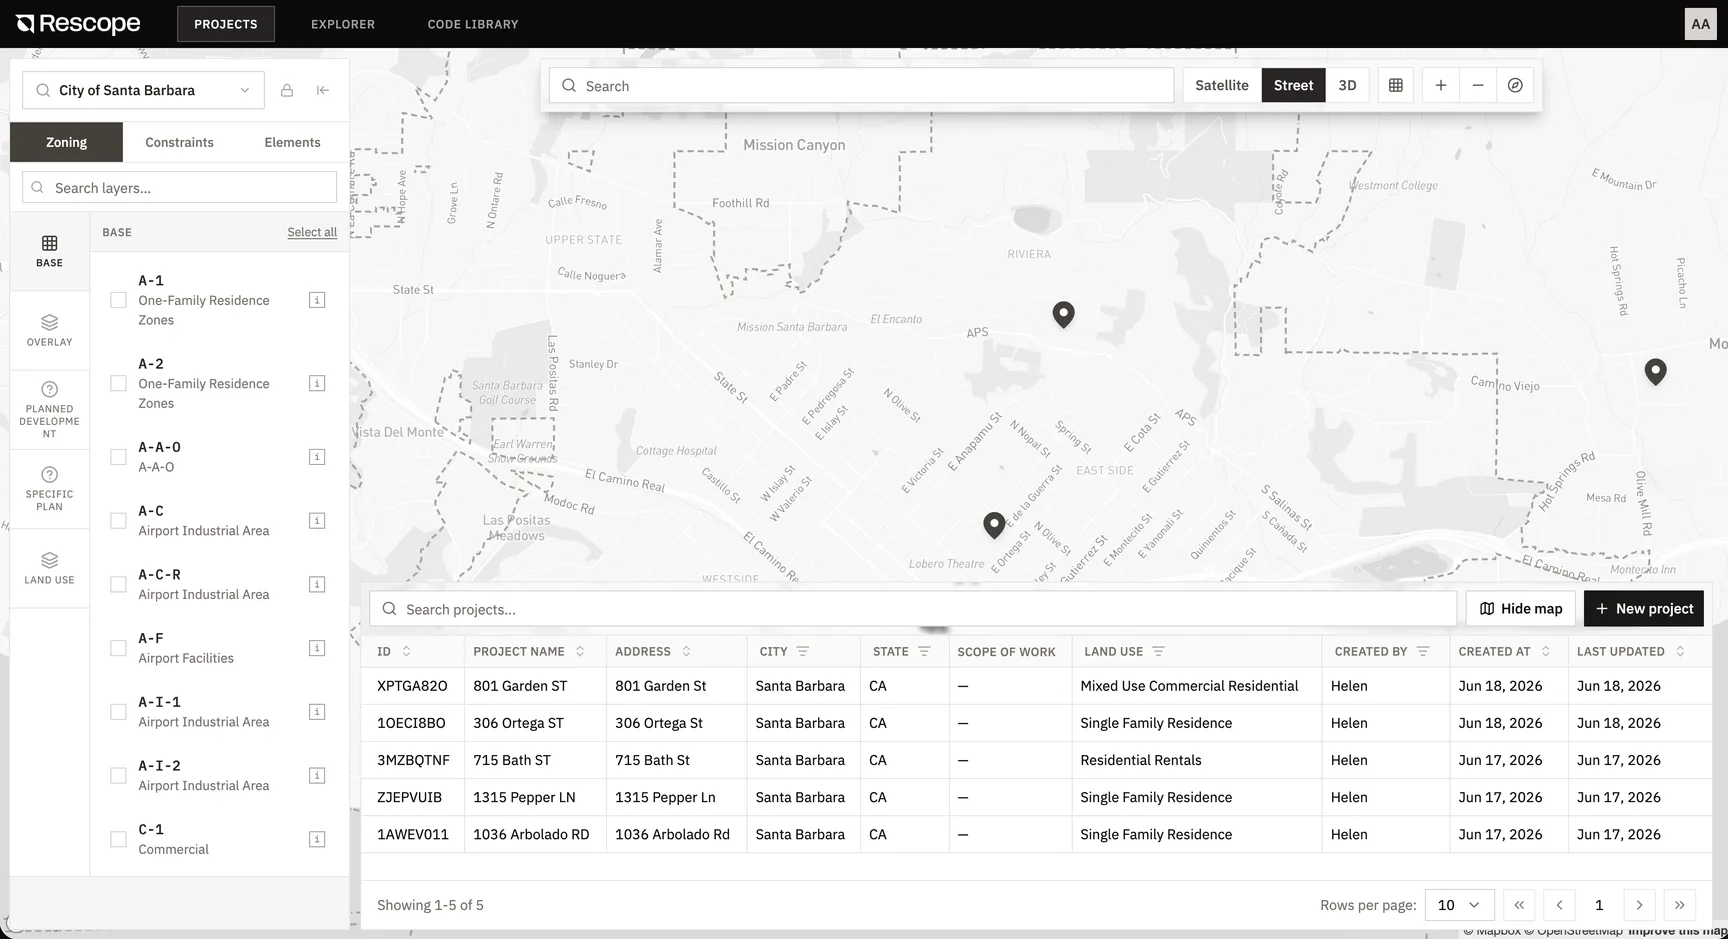Enable the A-A-O zoning layer
Screen dimensions: 1728x939
coord(118,457)
